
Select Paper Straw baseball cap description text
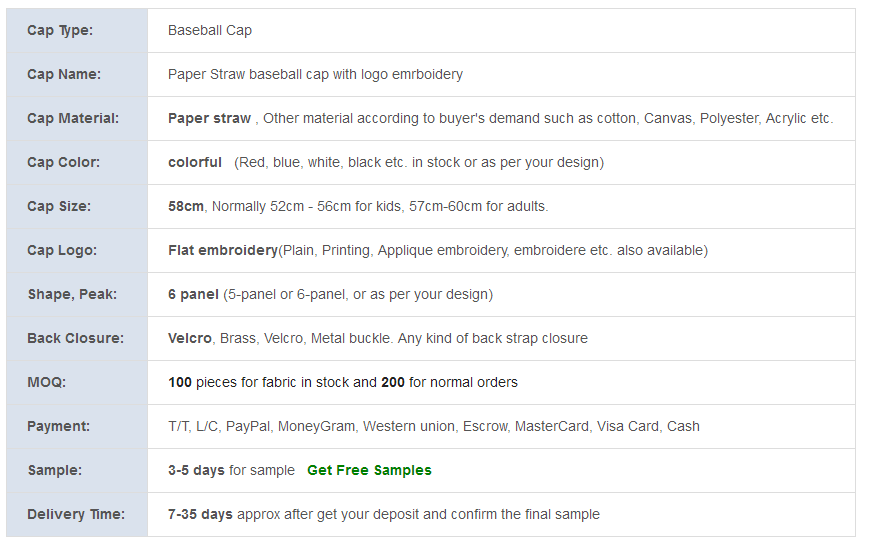[x=315, y=74]
